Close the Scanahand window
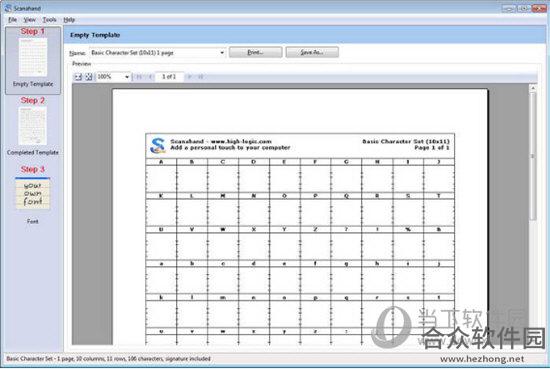Image resolution: width=550 pixels, height=369 pixels. 539,8
